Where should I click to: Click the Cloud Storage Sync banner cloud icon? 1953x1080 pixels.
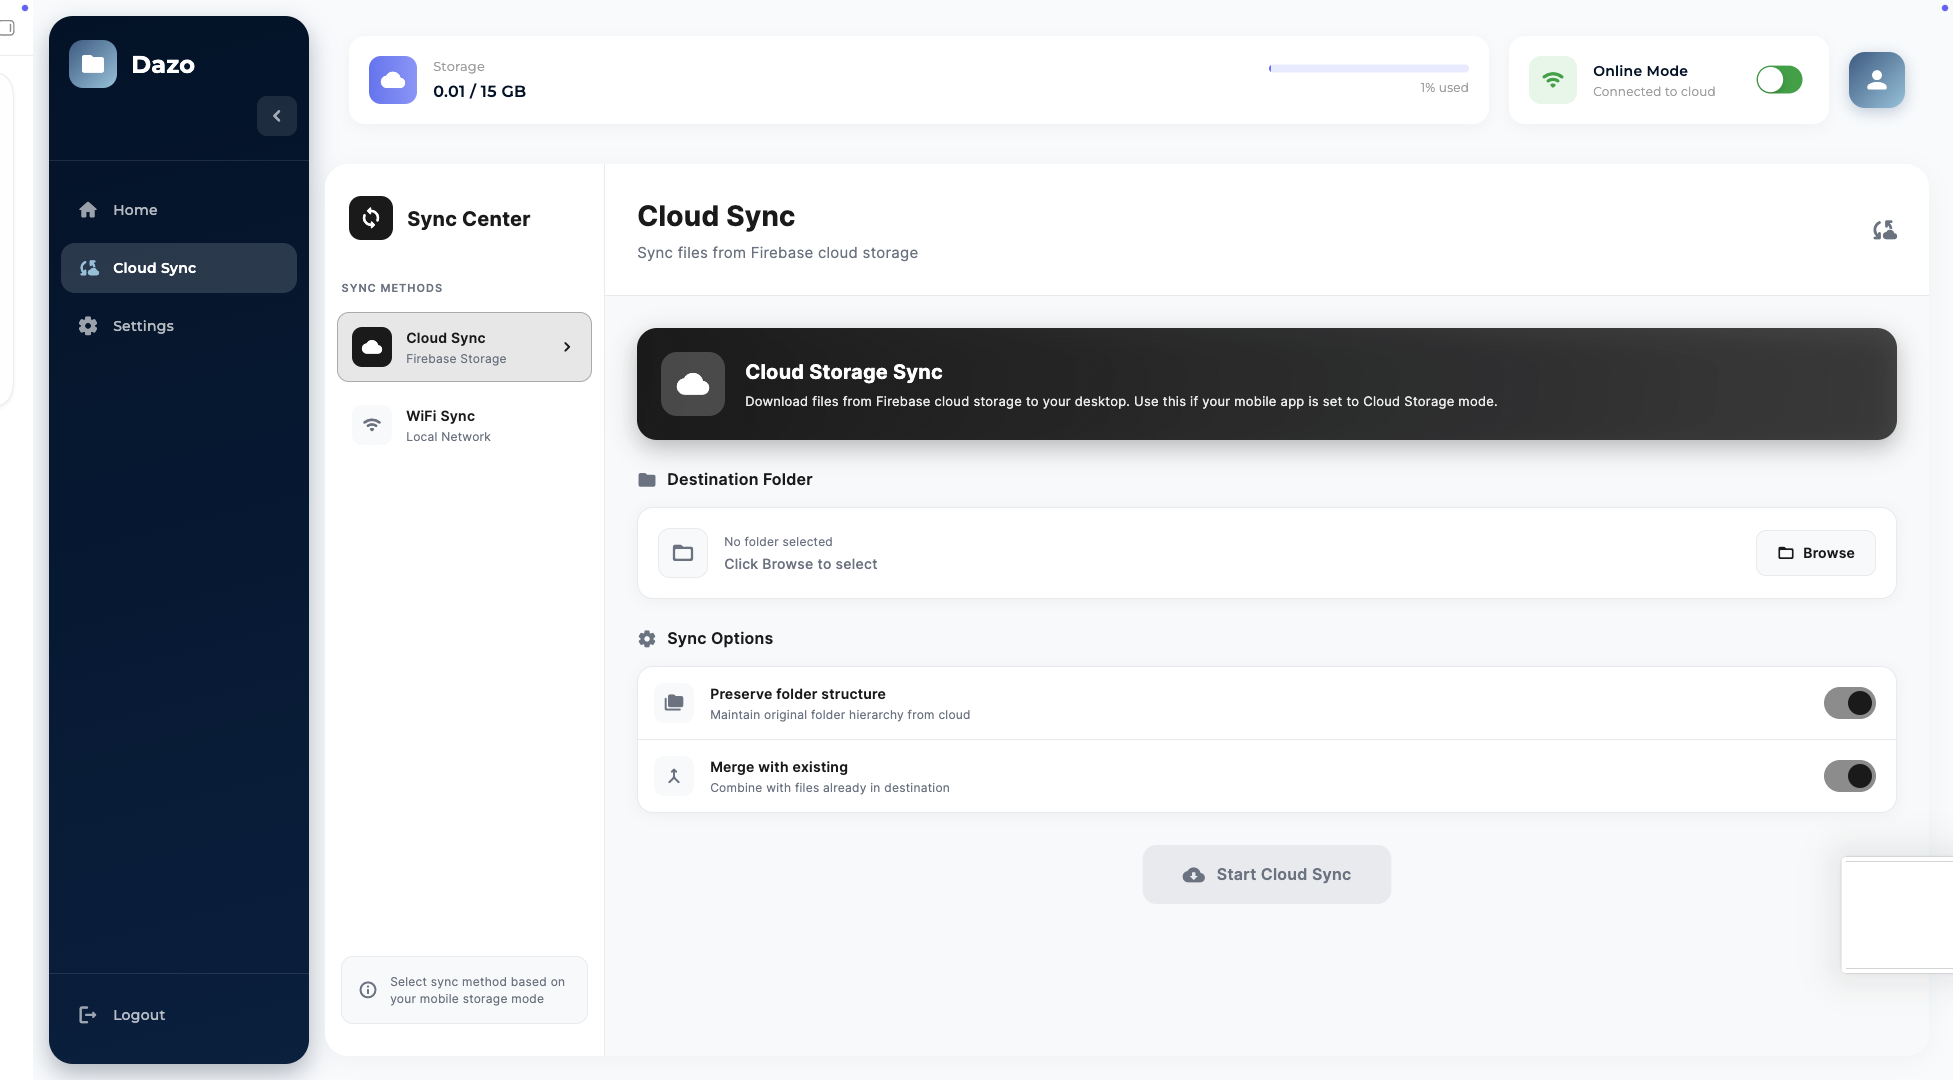(x=693, y=384)
